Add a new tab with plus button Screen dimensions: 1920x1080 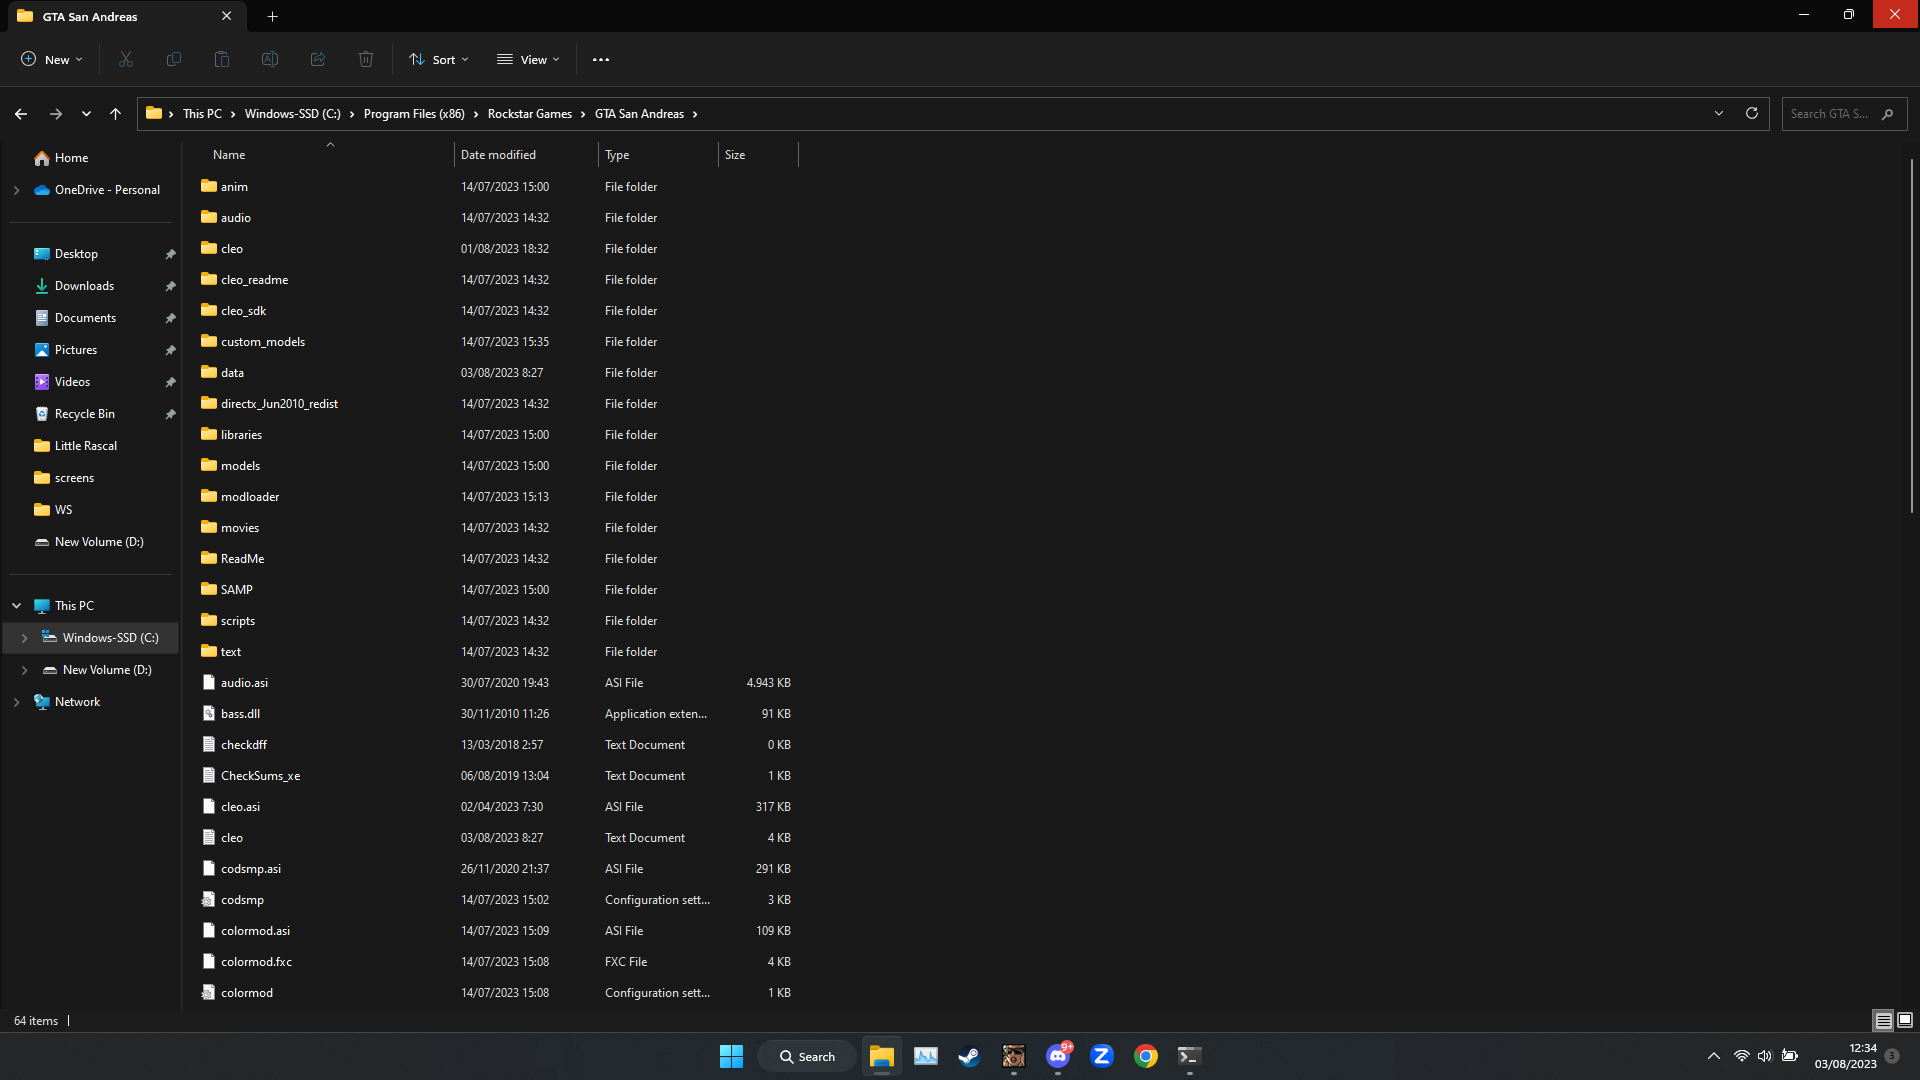(x=272, y=16)
